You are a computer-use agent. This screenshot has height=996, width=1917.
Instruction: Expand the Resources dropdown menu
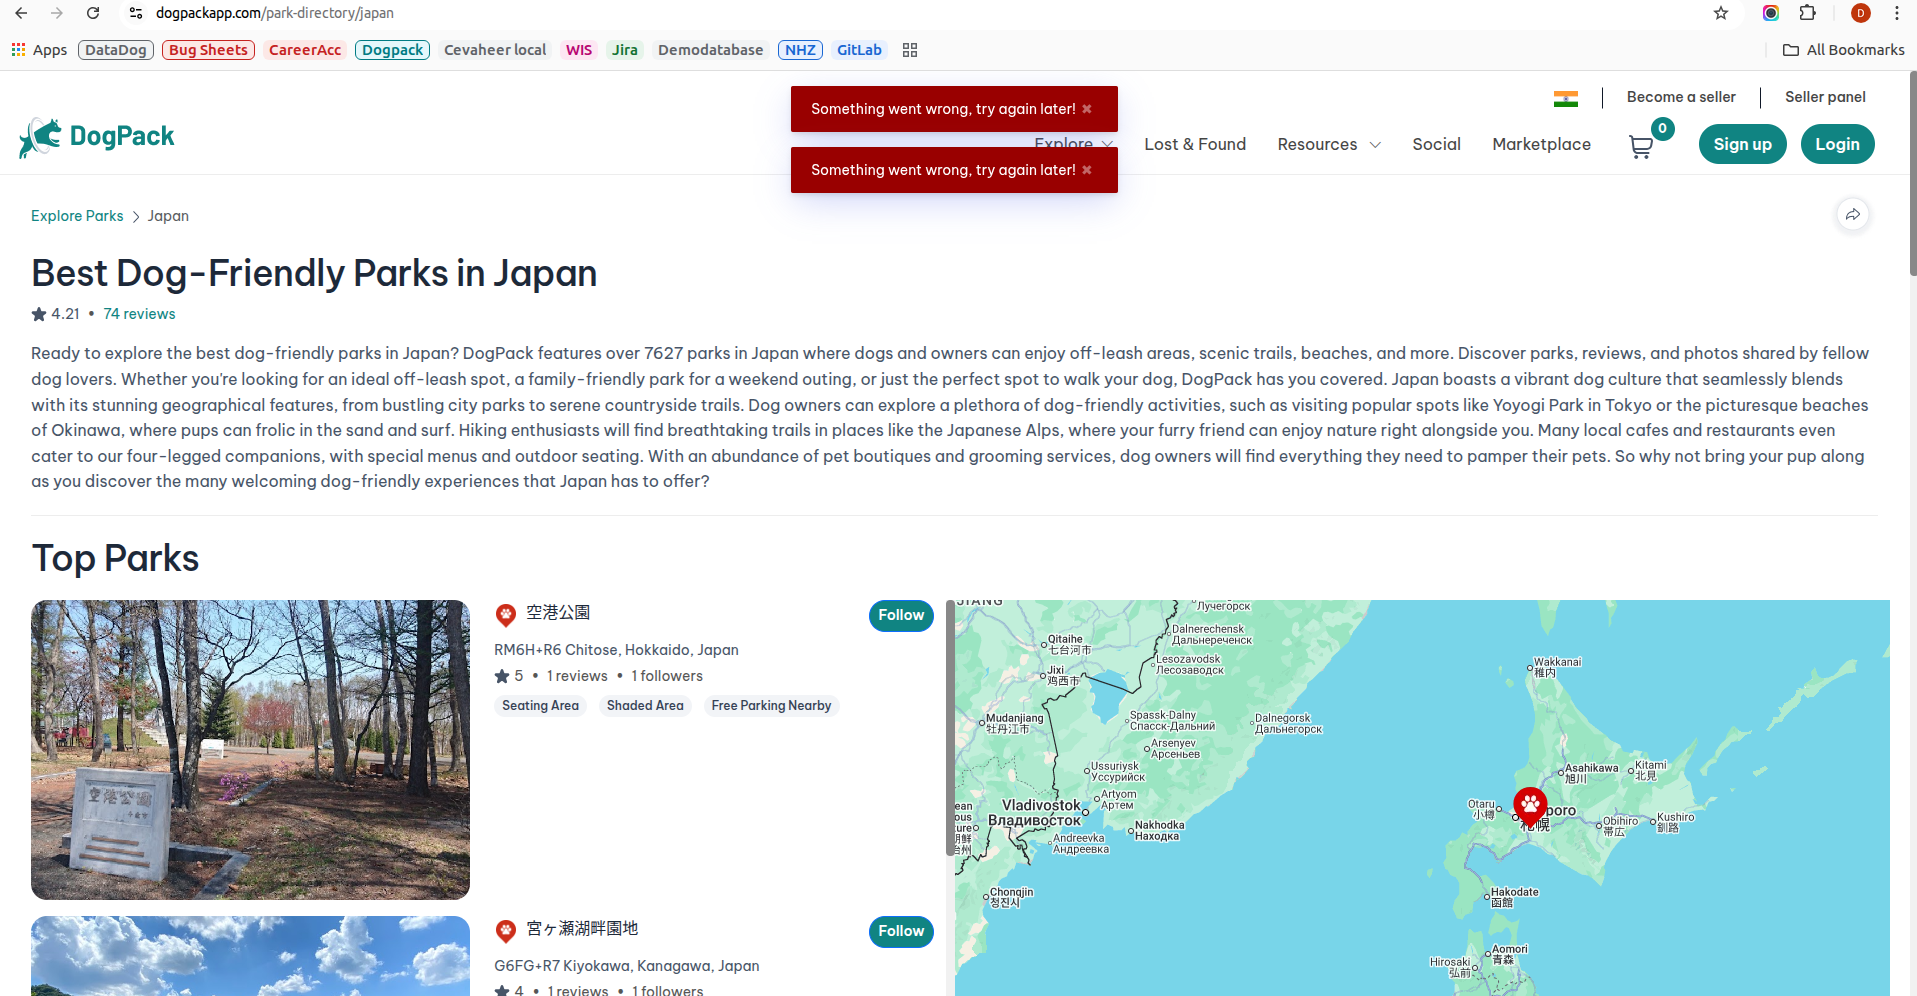click(x=1328, y=145)
